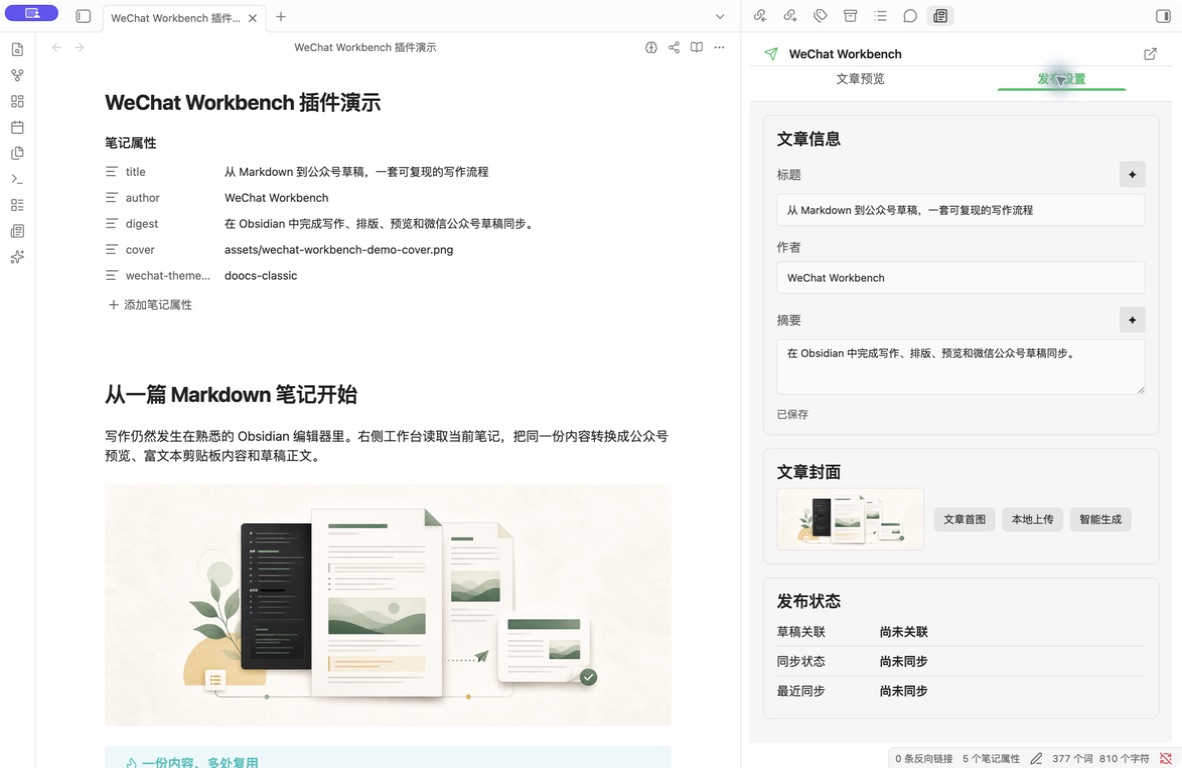Select the WeChat Workbench 插件 note tab
The width and height of the screenshot is (1182, 768).
pos(176,18)
